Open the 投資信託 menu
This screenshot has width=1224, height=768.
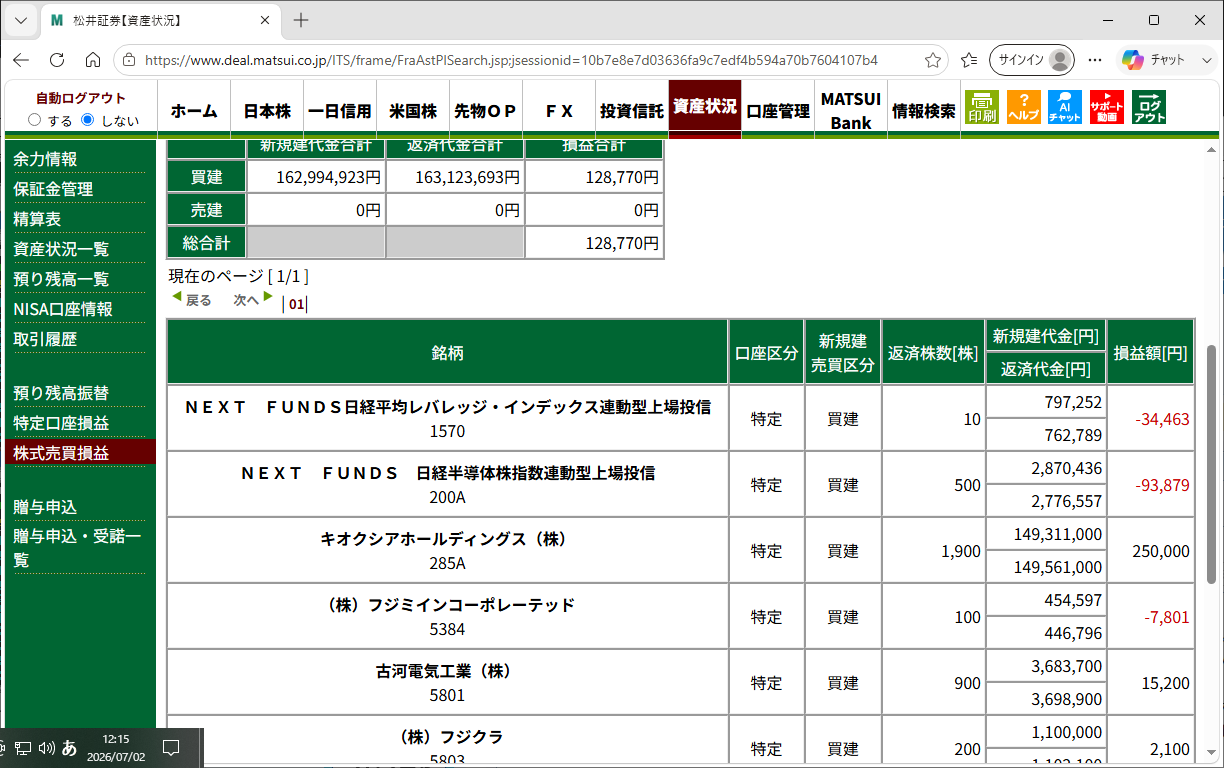pos(632,110)
